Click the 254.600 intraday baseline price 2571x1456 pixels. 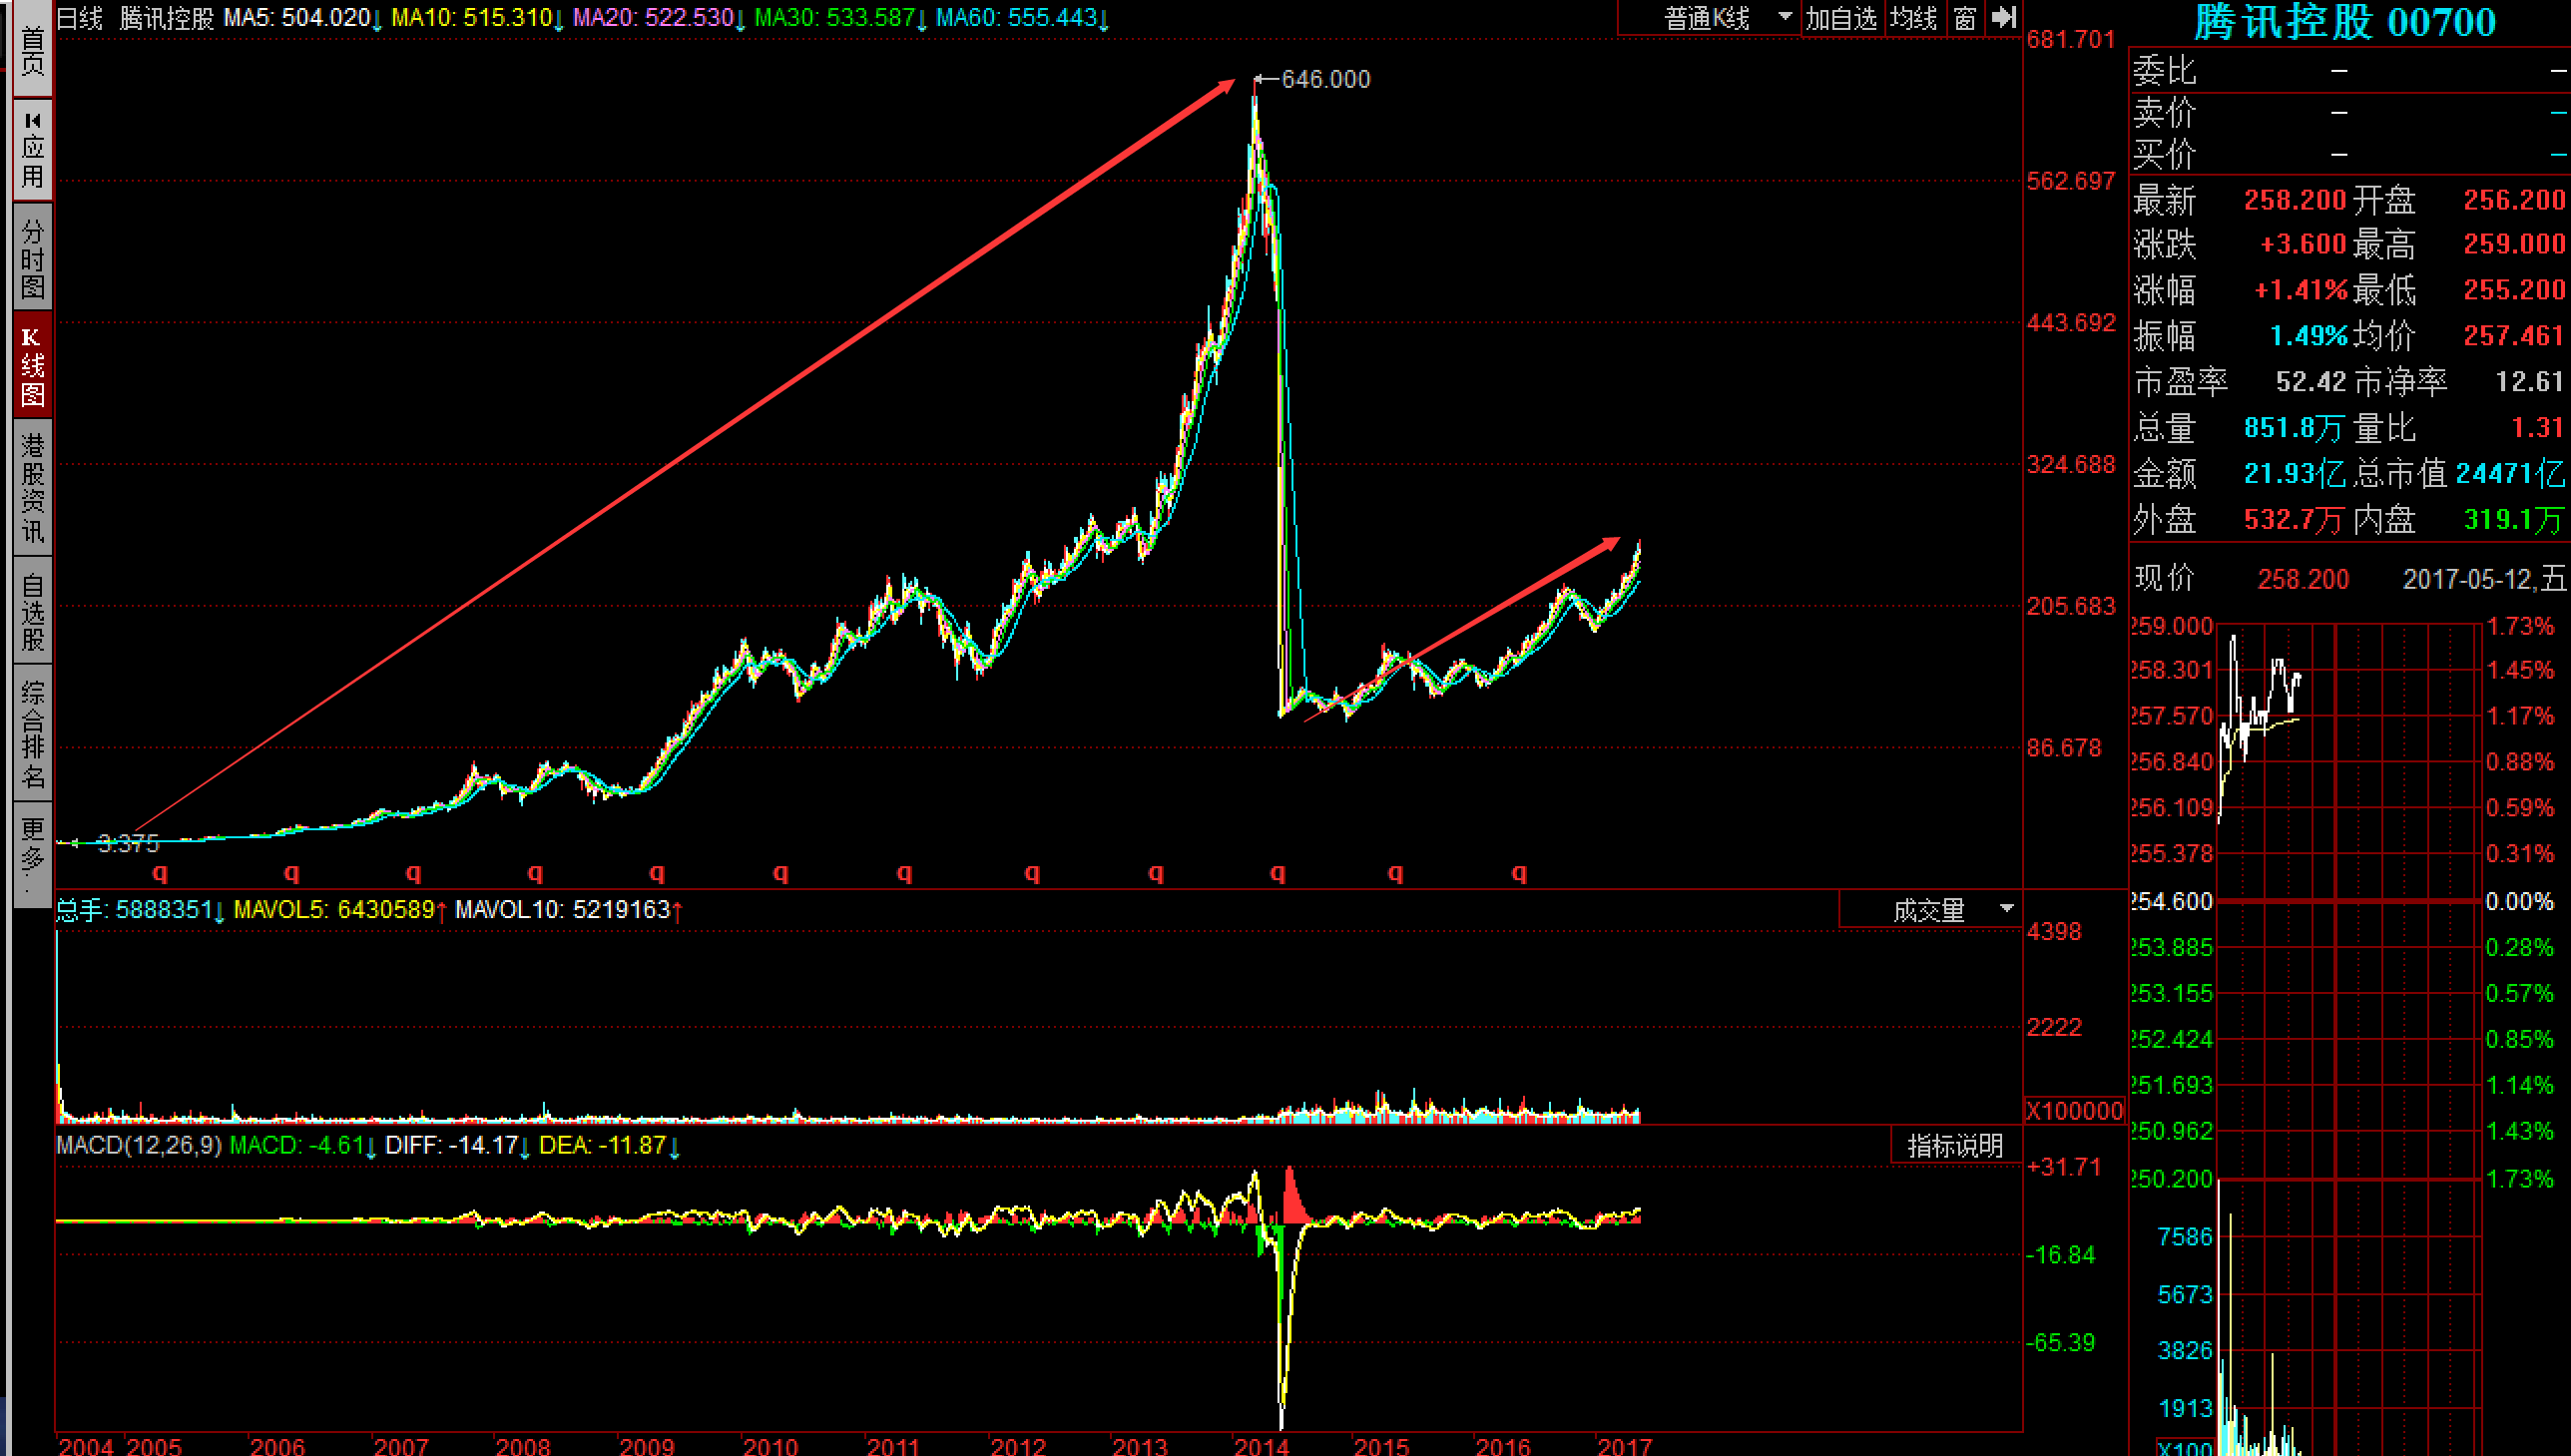(x=2171, y=902)
